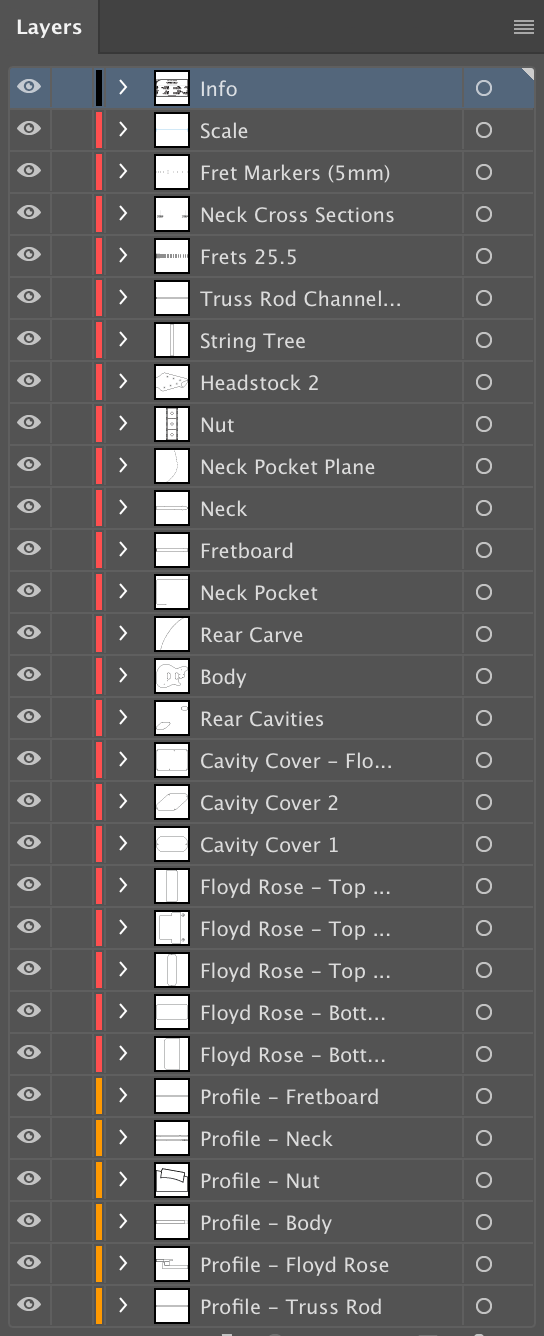Toggle visibility of the Nut layer

[x=30, y=424]
